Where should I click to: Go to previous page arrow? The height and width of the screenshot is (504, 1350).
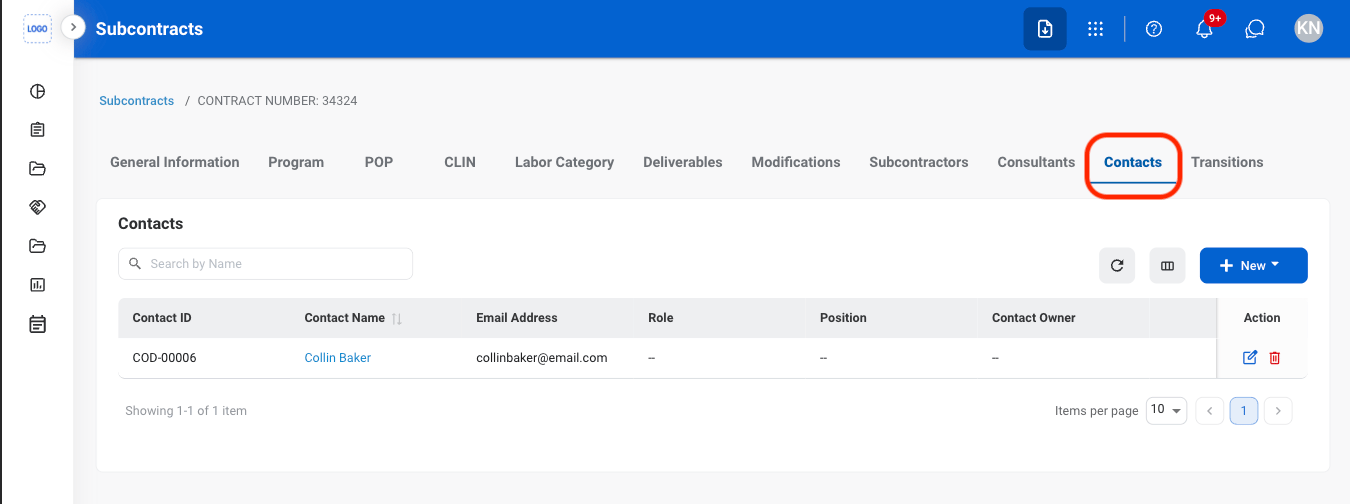tap(1210, 411)
